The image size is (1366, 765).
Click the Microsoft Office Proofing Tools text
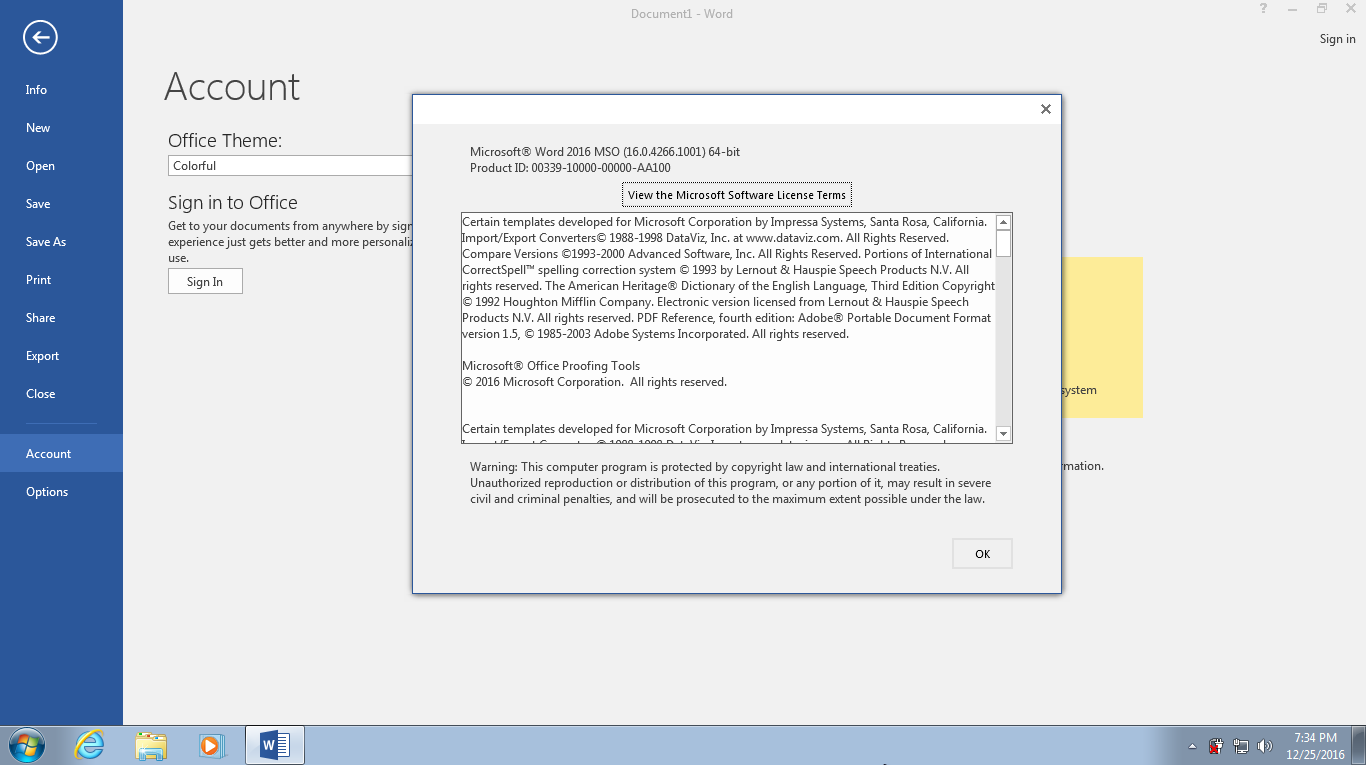pos(551,366)
